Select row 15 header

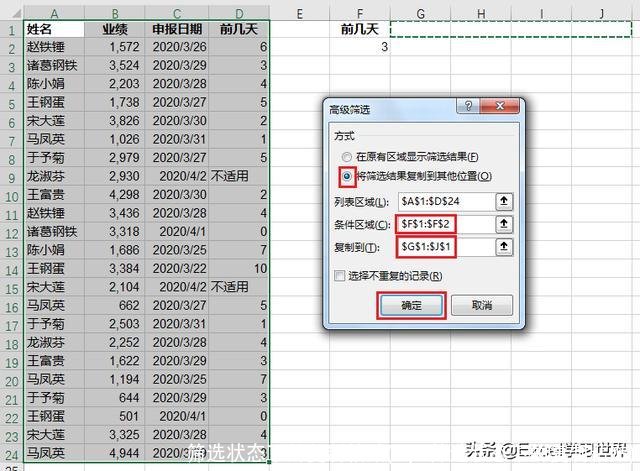pos(11,288)
